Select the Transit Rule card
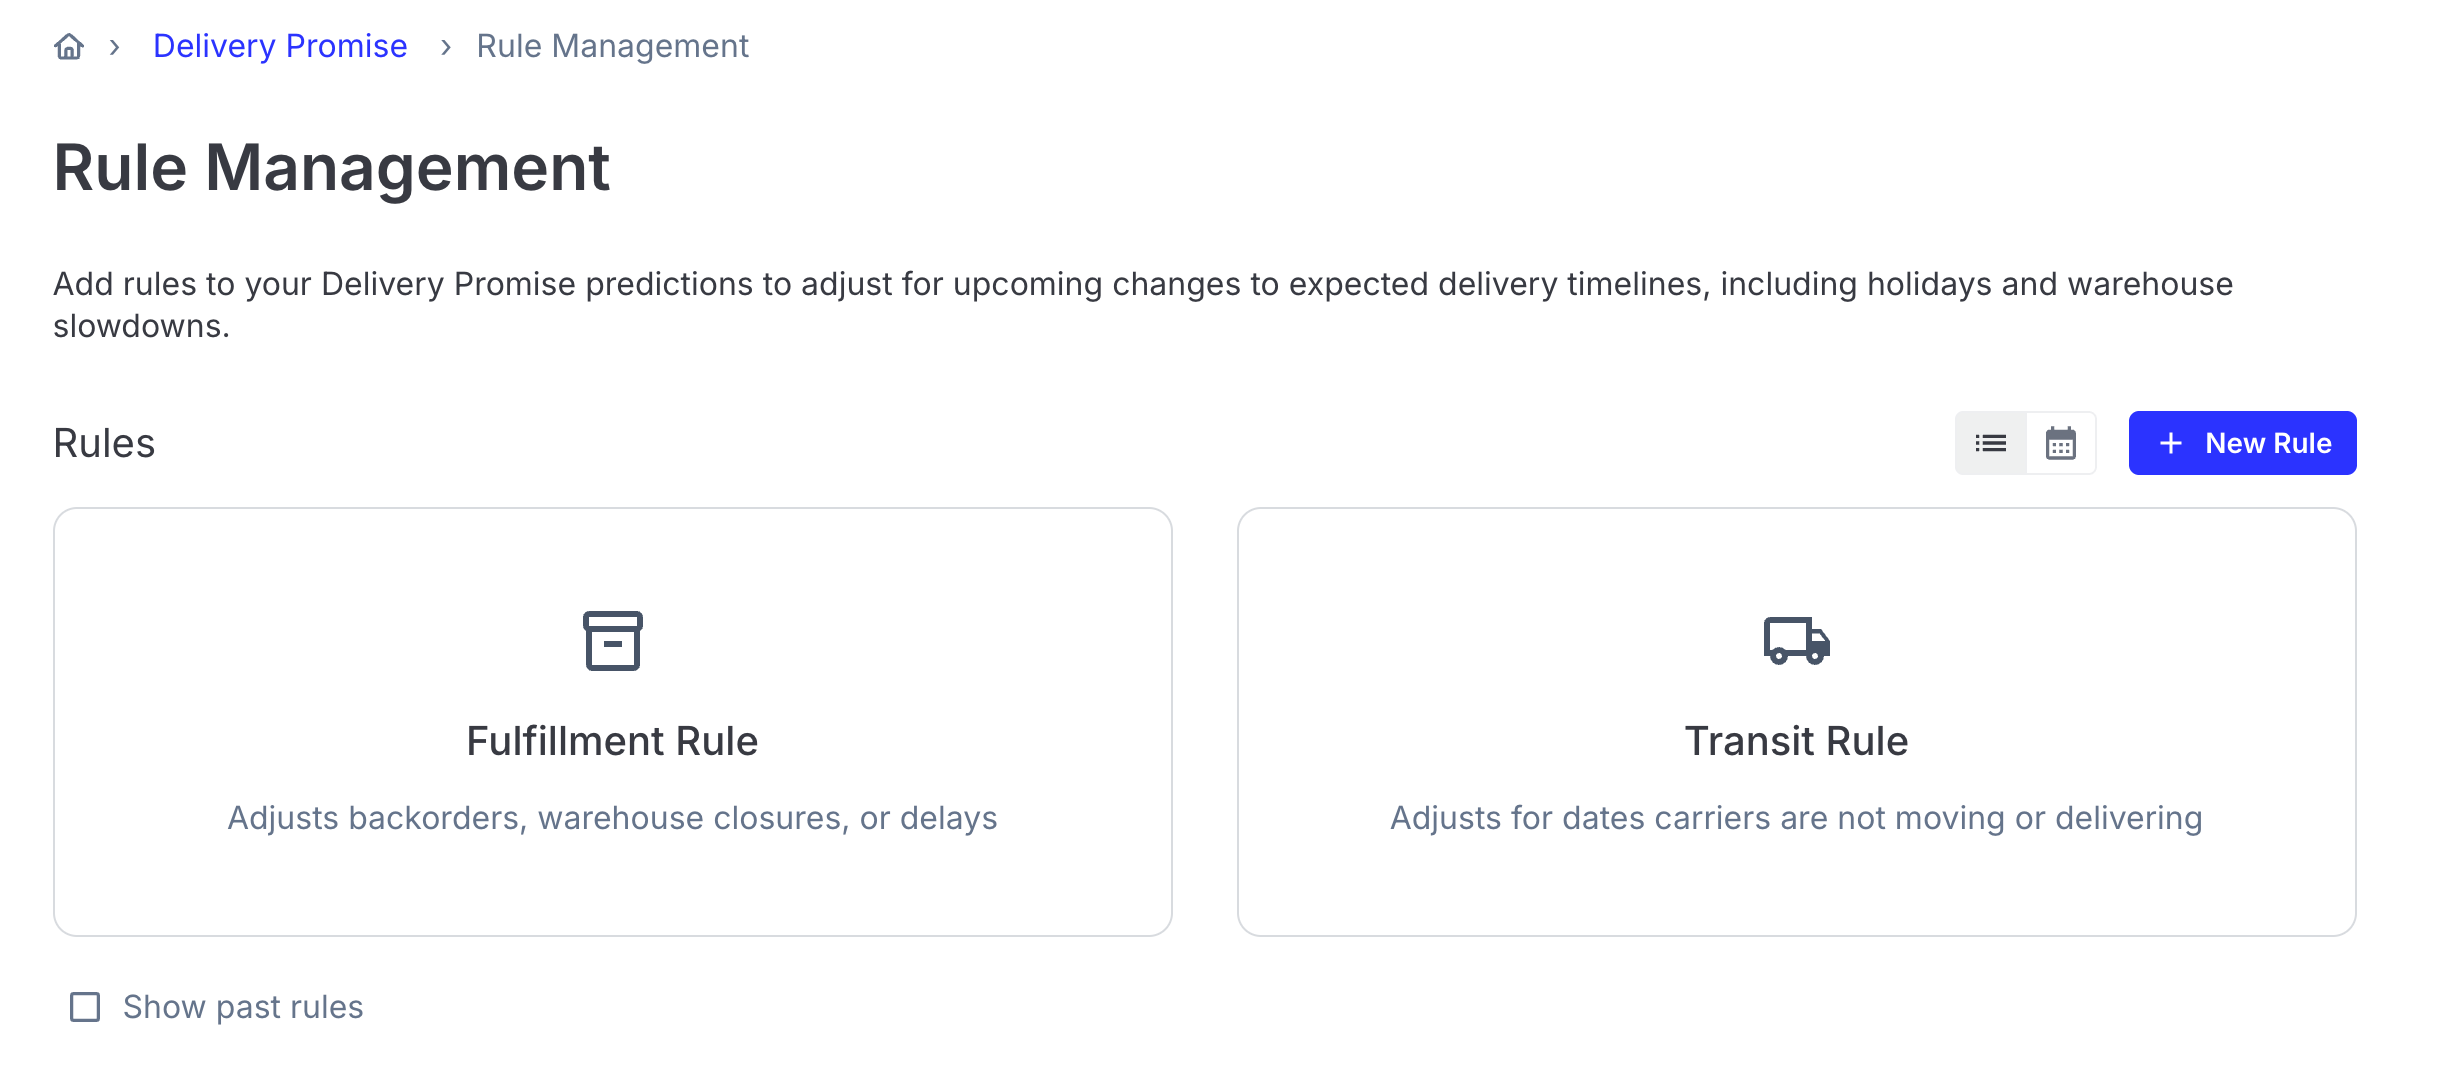Screen dimensions: 2454x1078 (x=1797, y=722)
